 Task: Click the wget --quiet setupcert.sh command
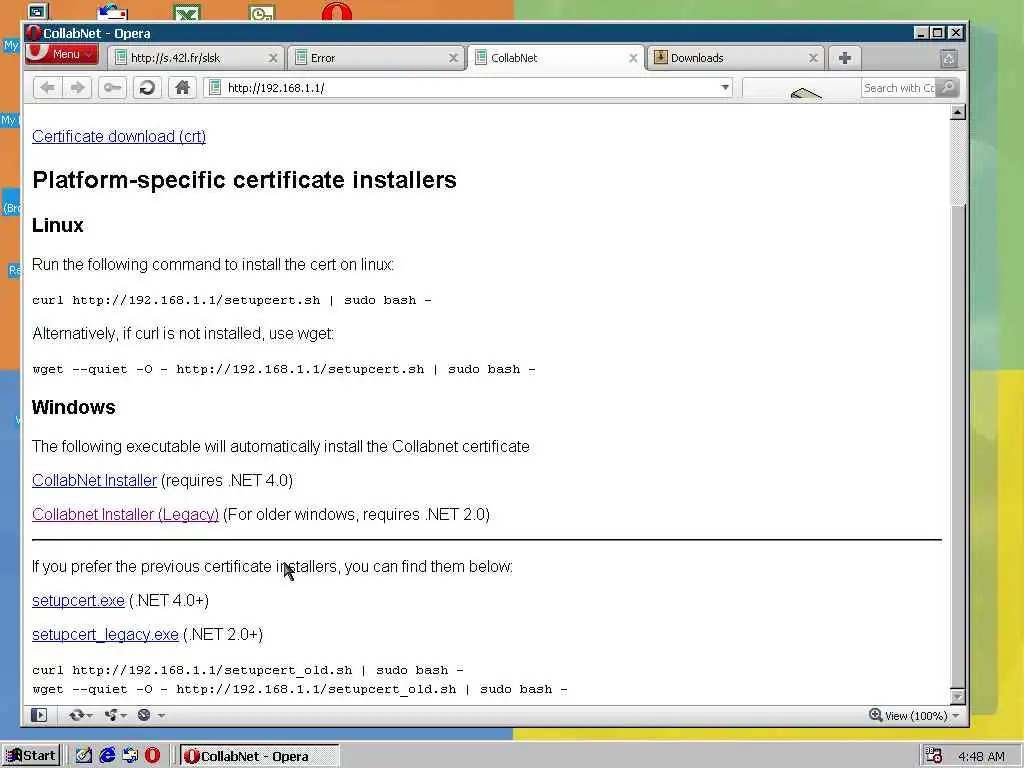point(284,370)
